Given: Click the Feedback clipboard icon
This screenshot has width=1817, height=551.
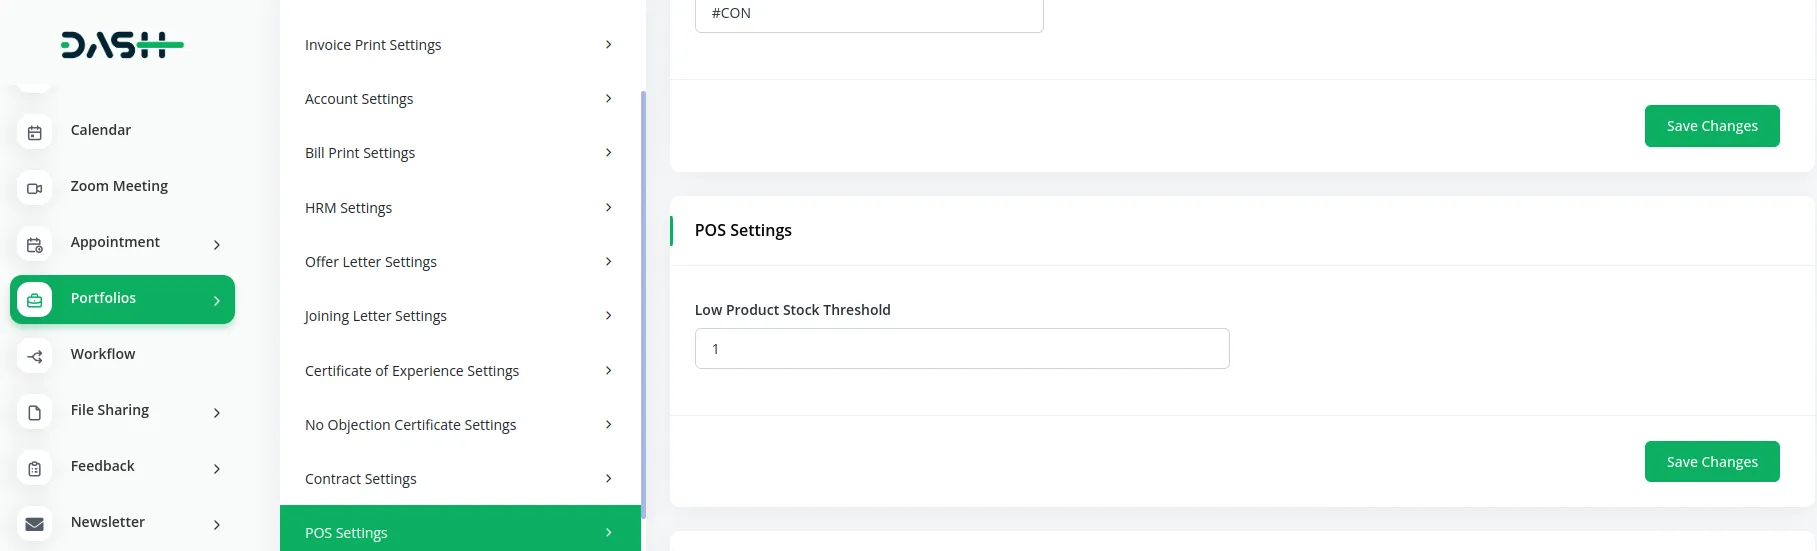Looking at the screenshot, I should point(35,468).
